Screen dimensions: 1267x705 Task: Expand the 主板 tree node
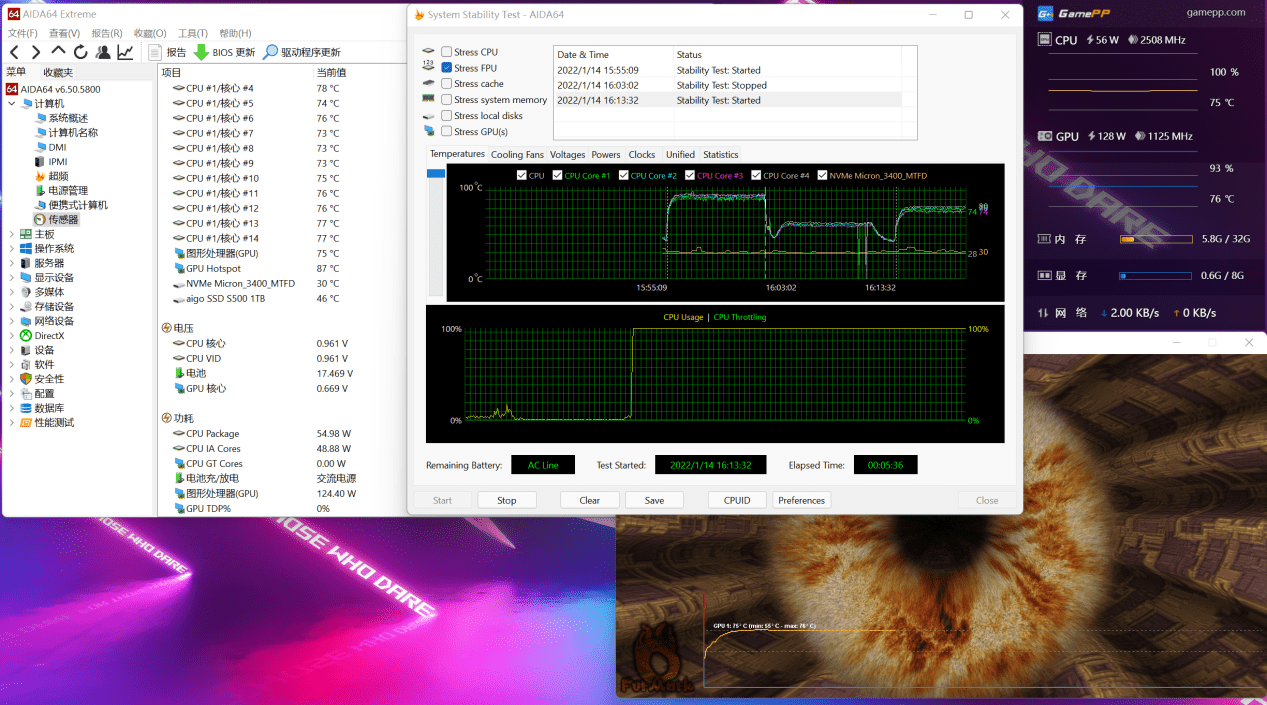pyautogui.click(x=12, y=234)
